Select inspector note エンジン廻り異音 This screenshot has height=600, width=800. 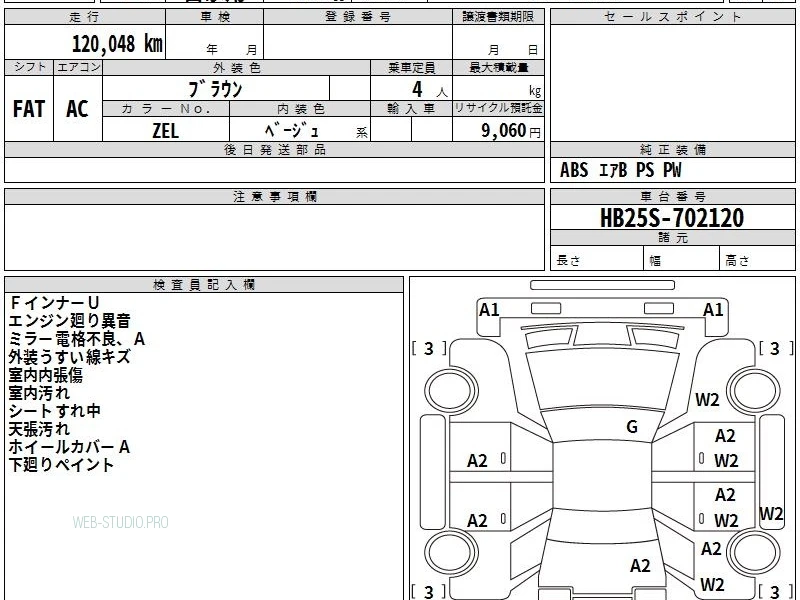pyautogui.click(x=69, y=321)
